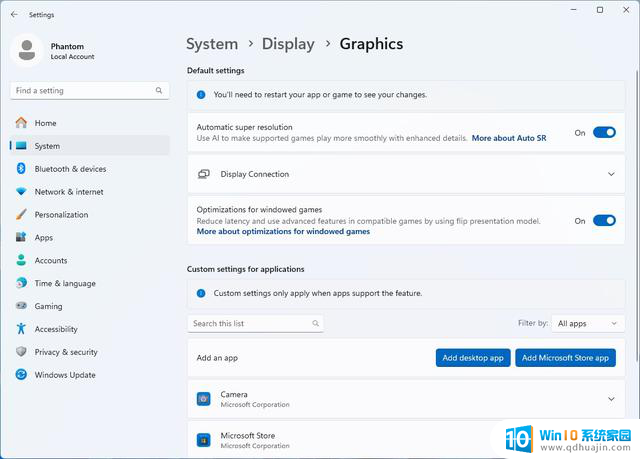Open the Filter by All apps dropdown
640x459 pixels.
pyautogui.click(x=588, y=324)
